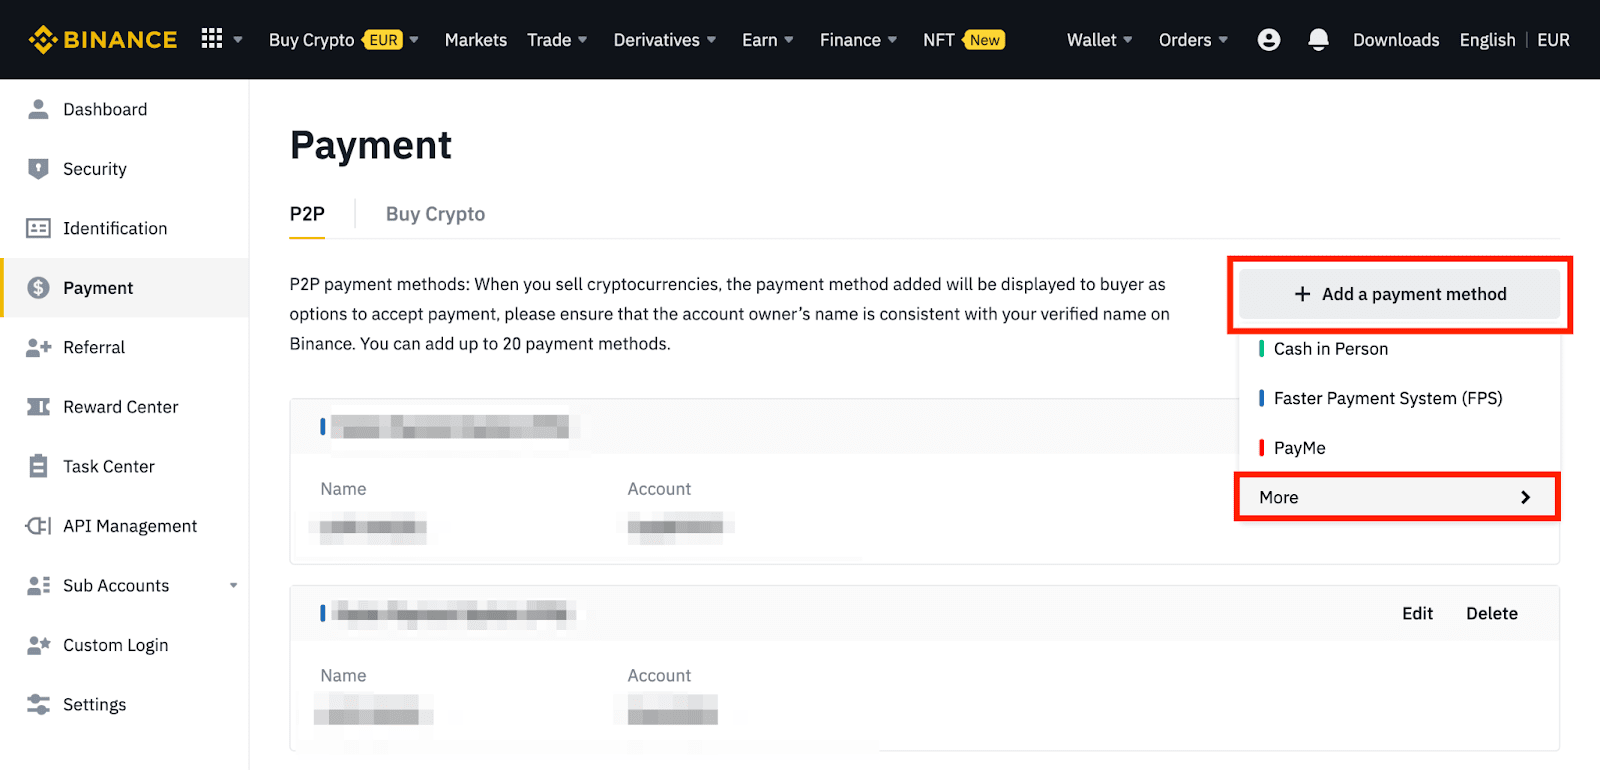Open the Orders dropdown menu

[x=1192, y=40]
